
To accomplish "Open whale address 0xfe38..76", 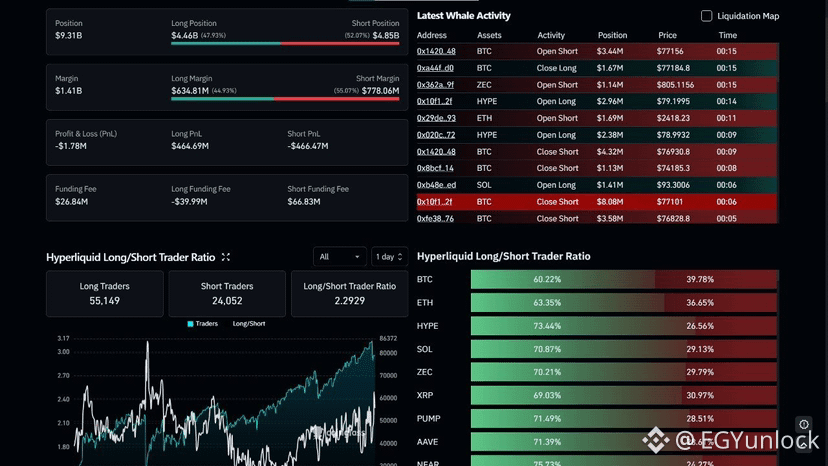I will 435,219.
